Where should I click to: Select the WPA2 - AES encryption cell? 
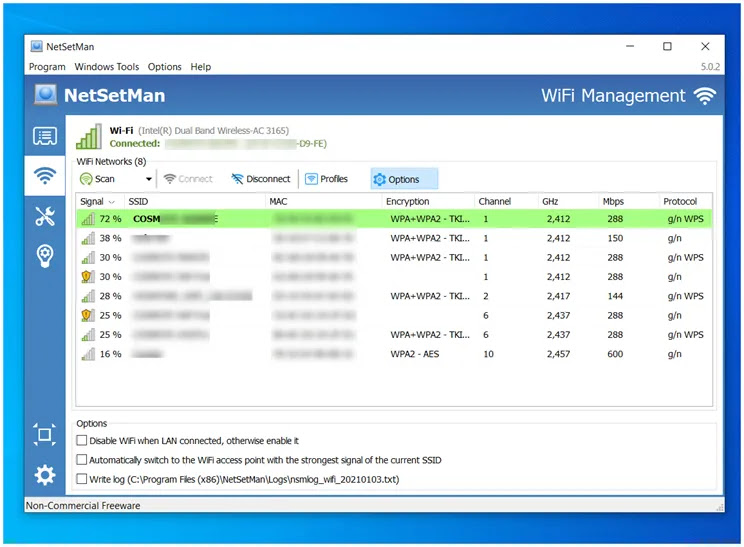(414, 354)
